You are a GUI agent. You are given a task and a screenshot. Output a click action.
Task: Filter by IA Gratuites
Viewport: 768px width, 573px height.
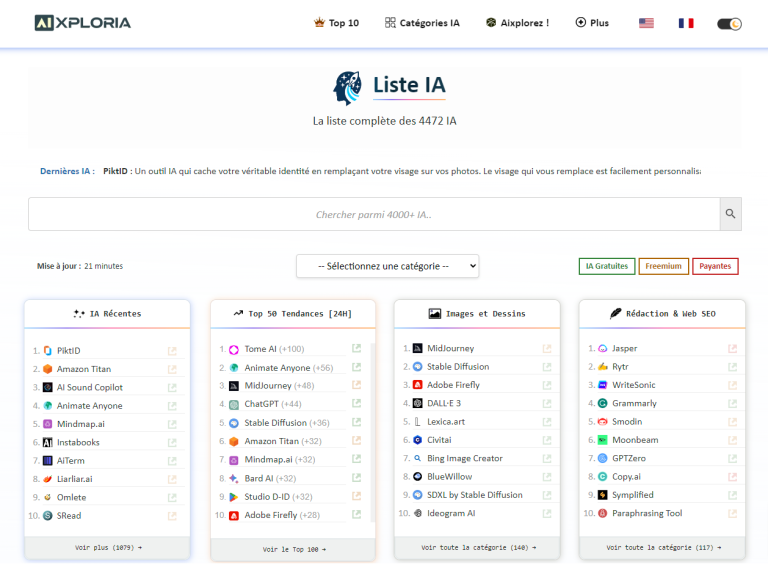(607, 266)
